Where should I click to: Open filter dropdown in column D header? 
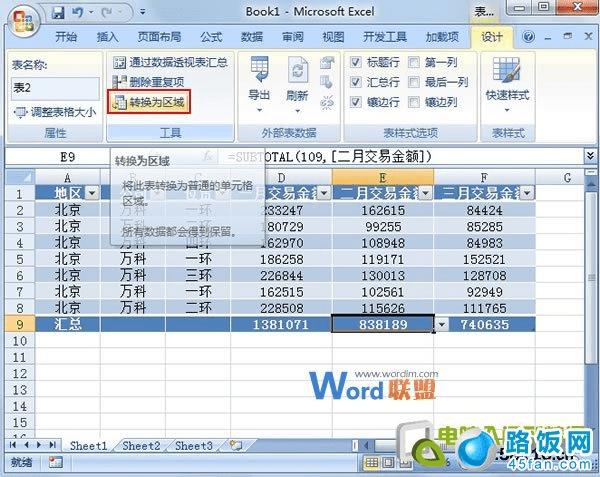click(324, 193)
